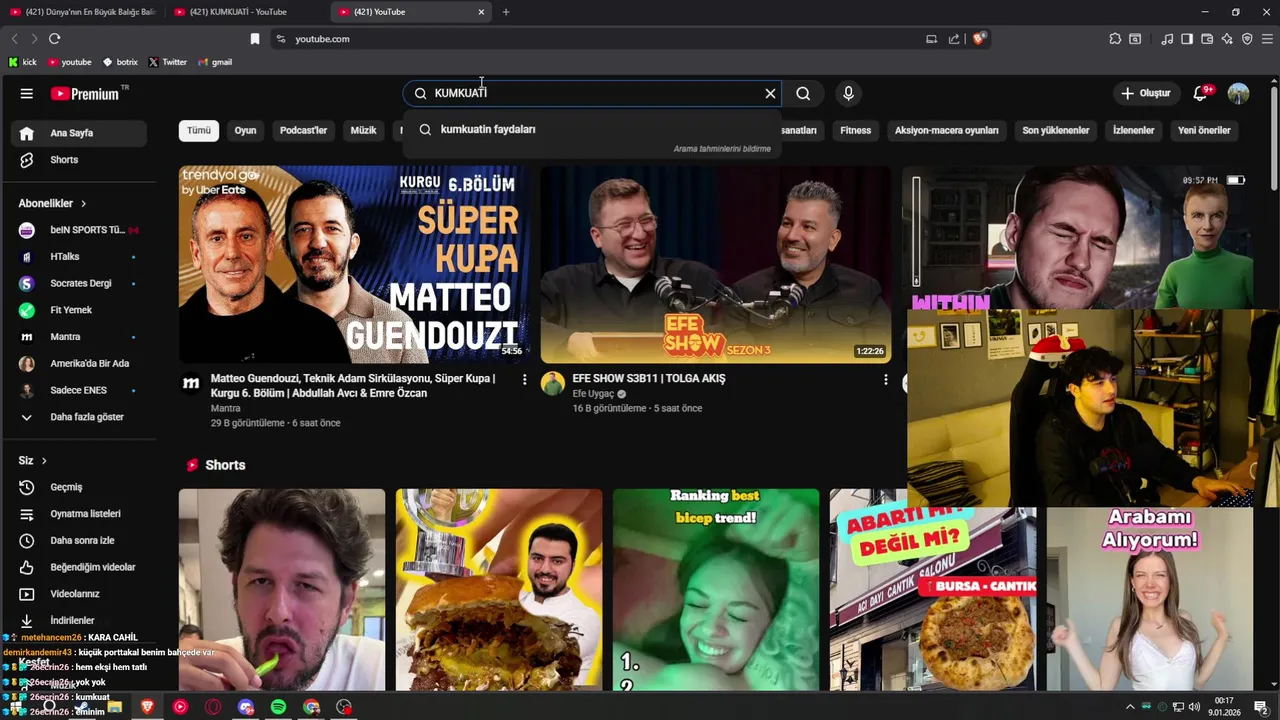The width and height of the screenshot is (1280, 720).
Task: Open Sadece ENES subscription
Action: click(78, 390)
